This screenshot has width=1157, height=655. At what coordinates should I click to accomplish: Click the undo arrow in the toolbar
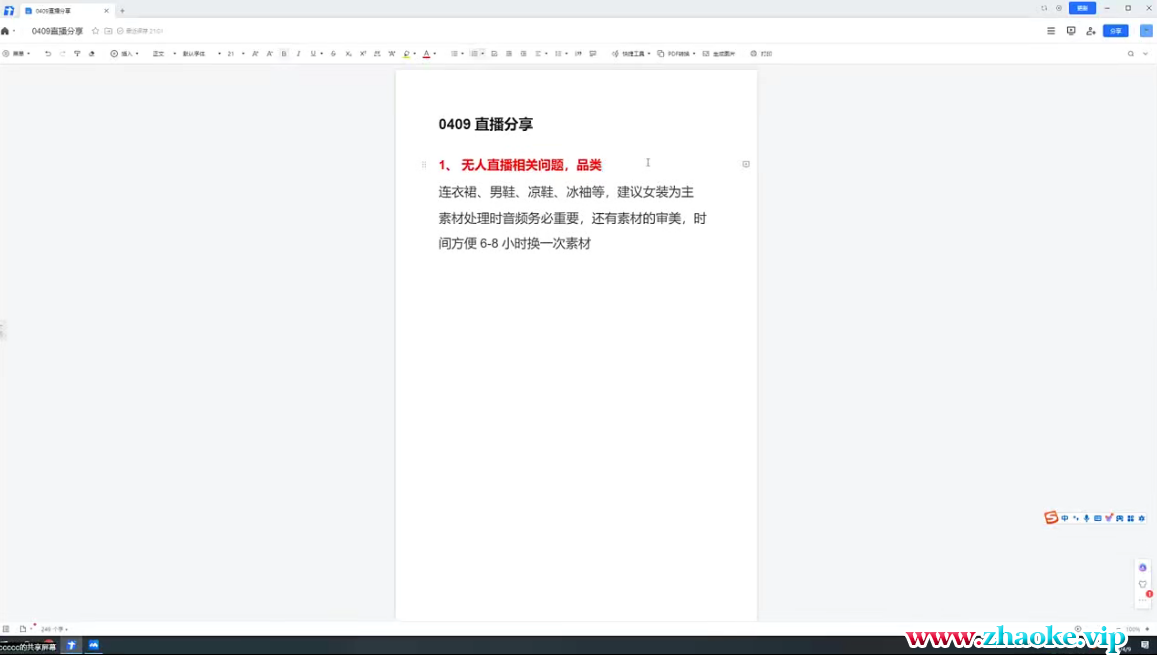[48, 54]
